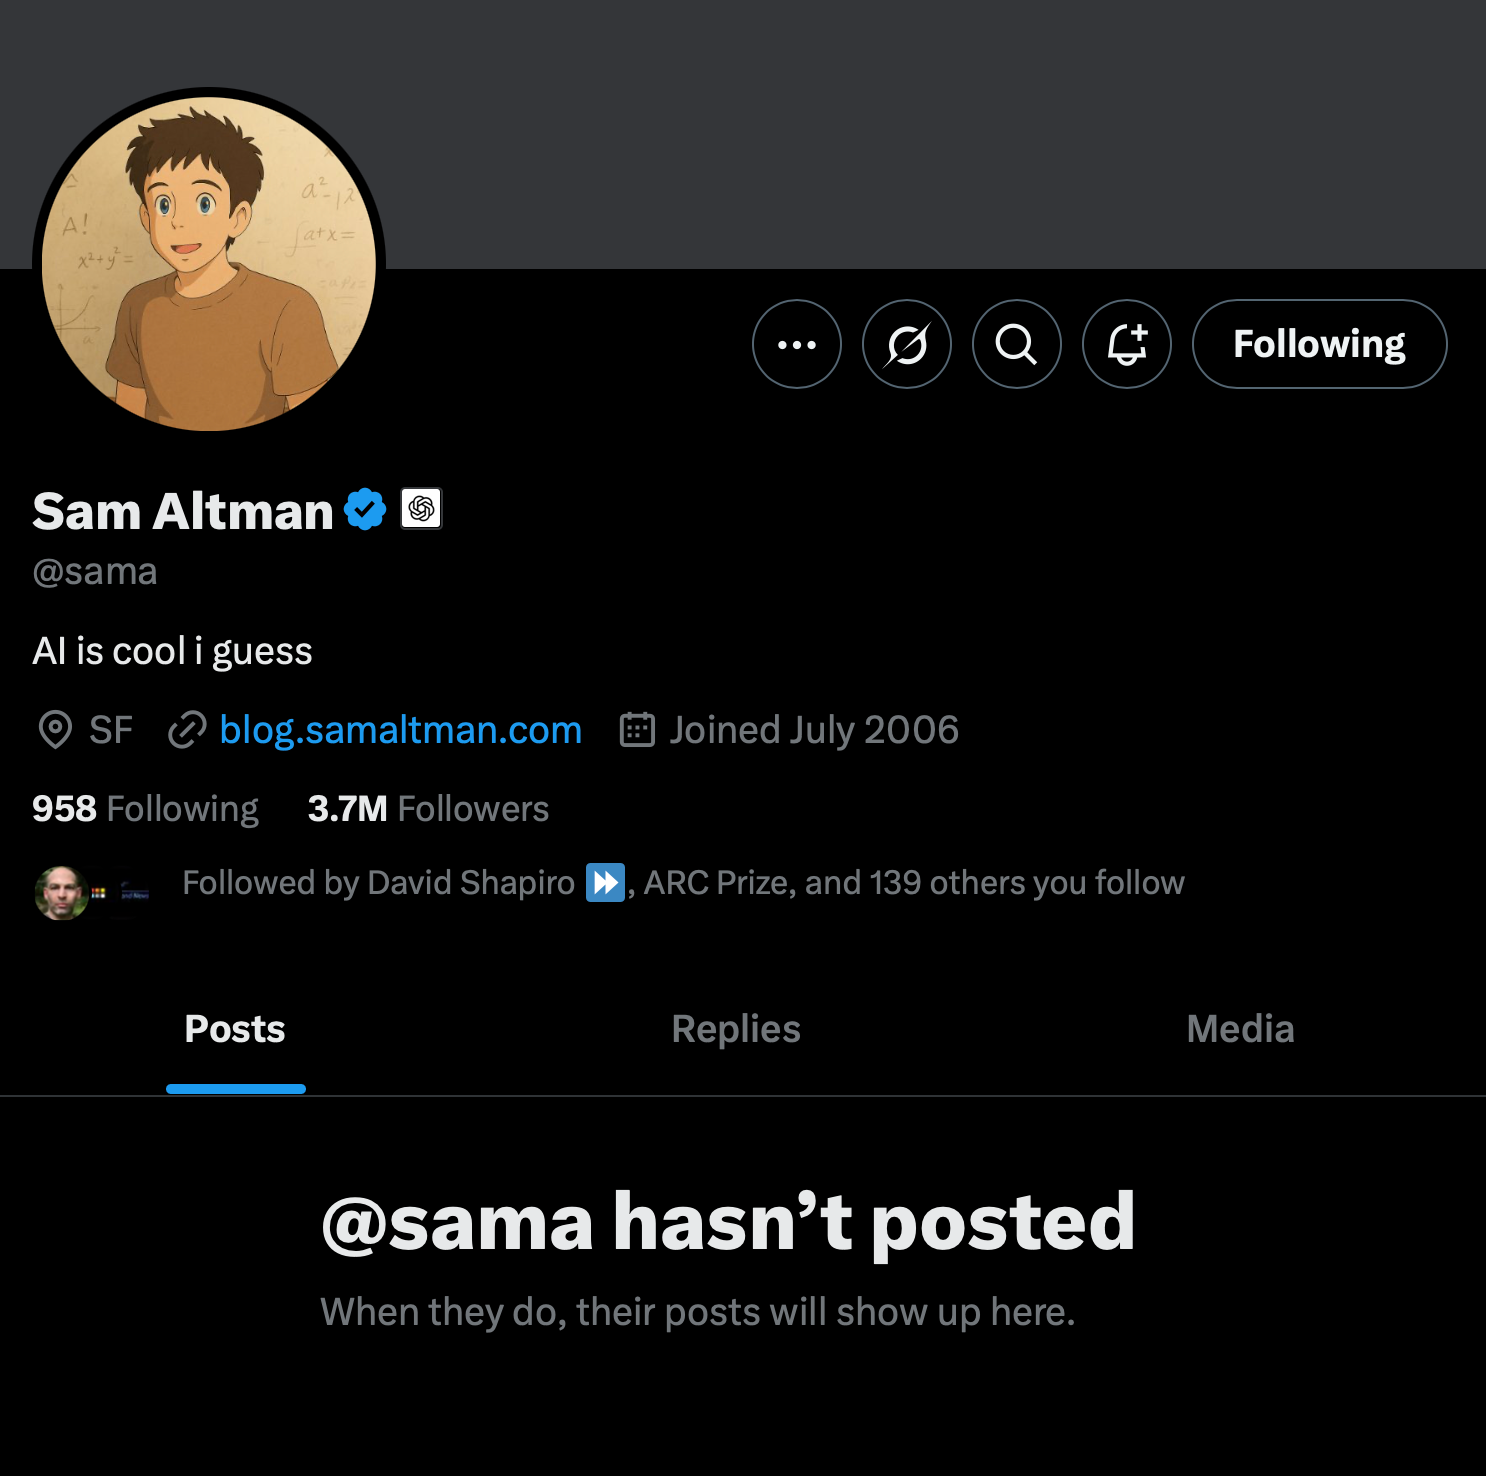Image resolution: width=1486 pixels, height=1476 pixels.
Task: Click the link chain icon
Action: tap(187, 730)
